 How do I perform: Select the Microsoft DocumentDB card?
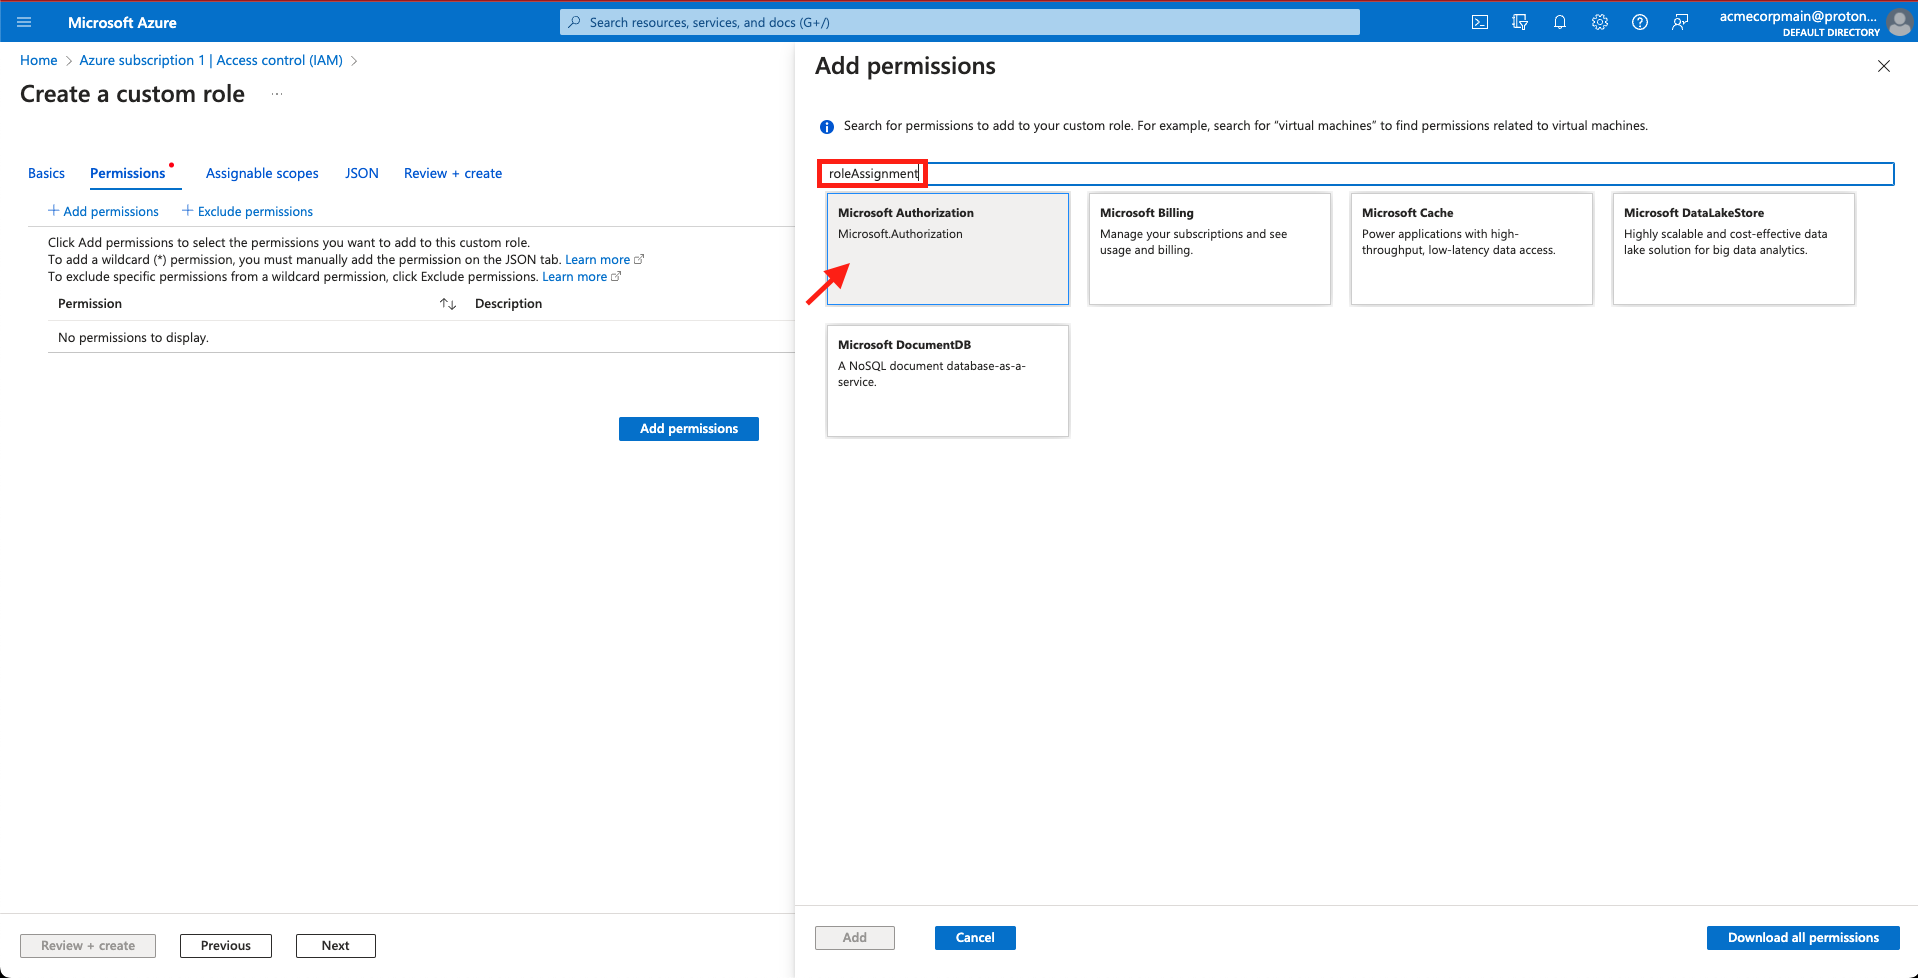pos(948,381)
